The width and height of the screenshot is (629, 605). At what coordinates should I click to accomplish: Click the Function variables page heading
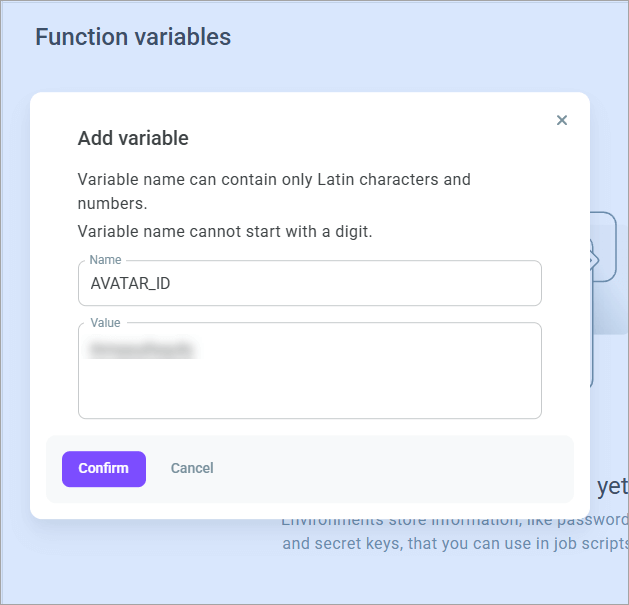(x=133, y=37)
